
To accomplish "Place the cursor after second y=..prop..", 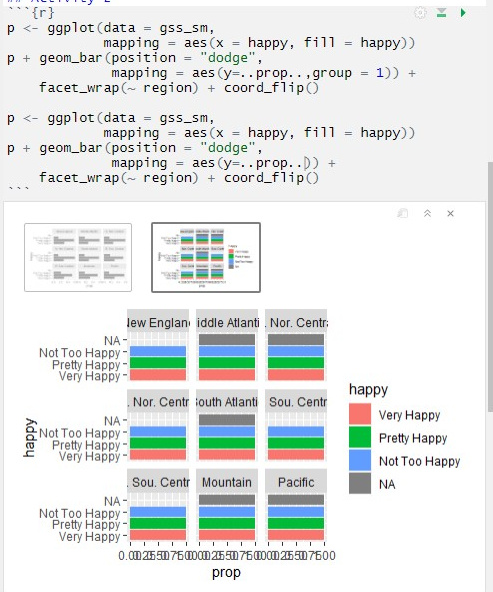I will pos(305,163).
